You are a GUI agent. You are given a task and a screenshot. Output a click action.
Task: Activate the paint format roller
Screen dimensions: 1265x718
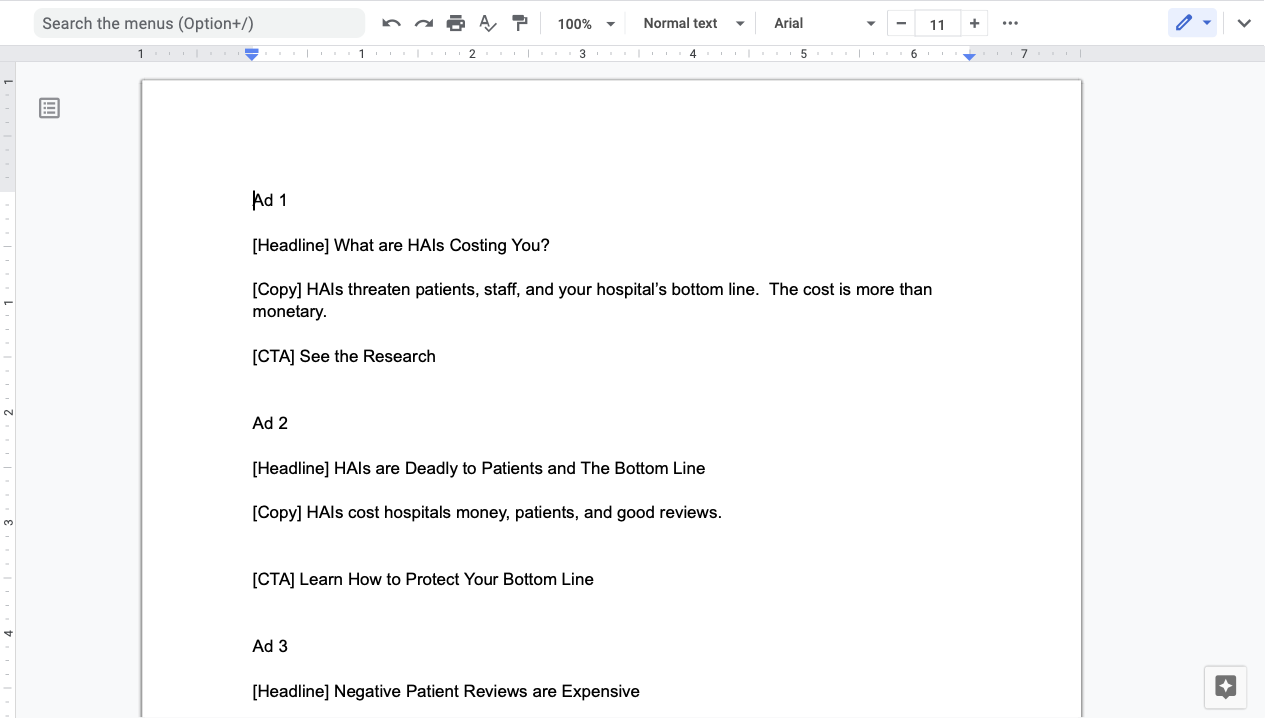pos(520,23)
